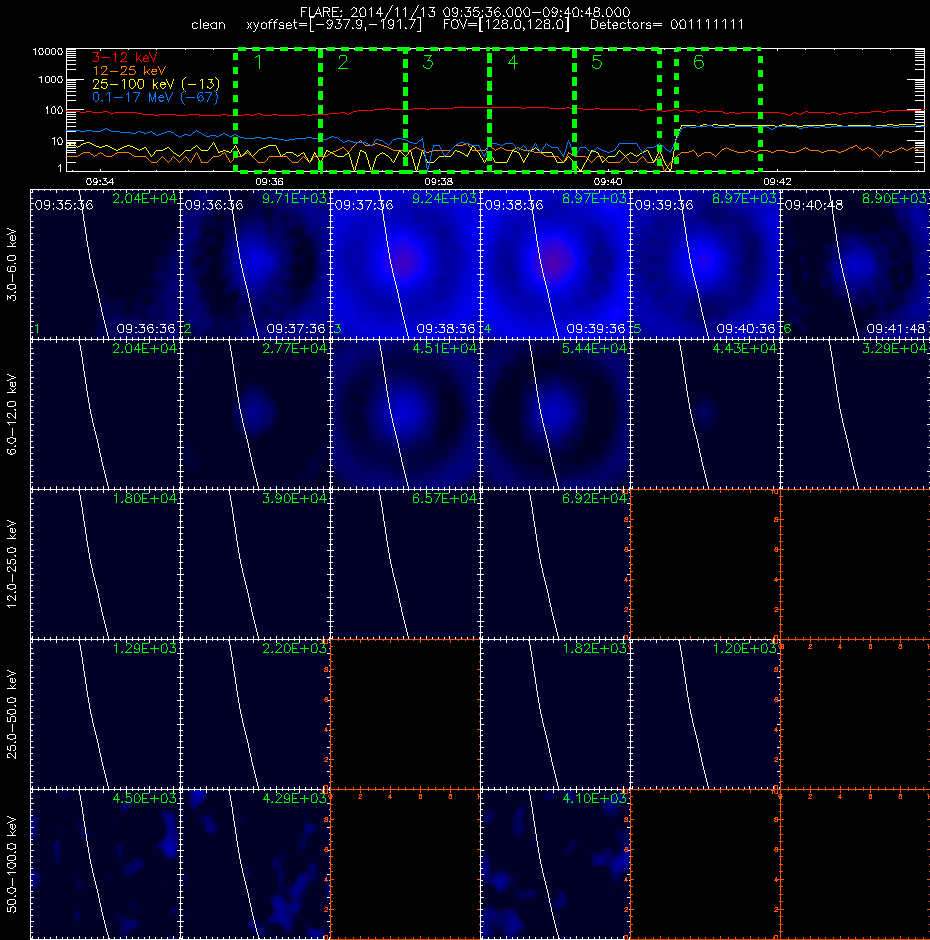This screenshot has width=930, height=940.
Task: Click the 09:34 time axis label
Action: pyautogui.click(x=100, y=181)
